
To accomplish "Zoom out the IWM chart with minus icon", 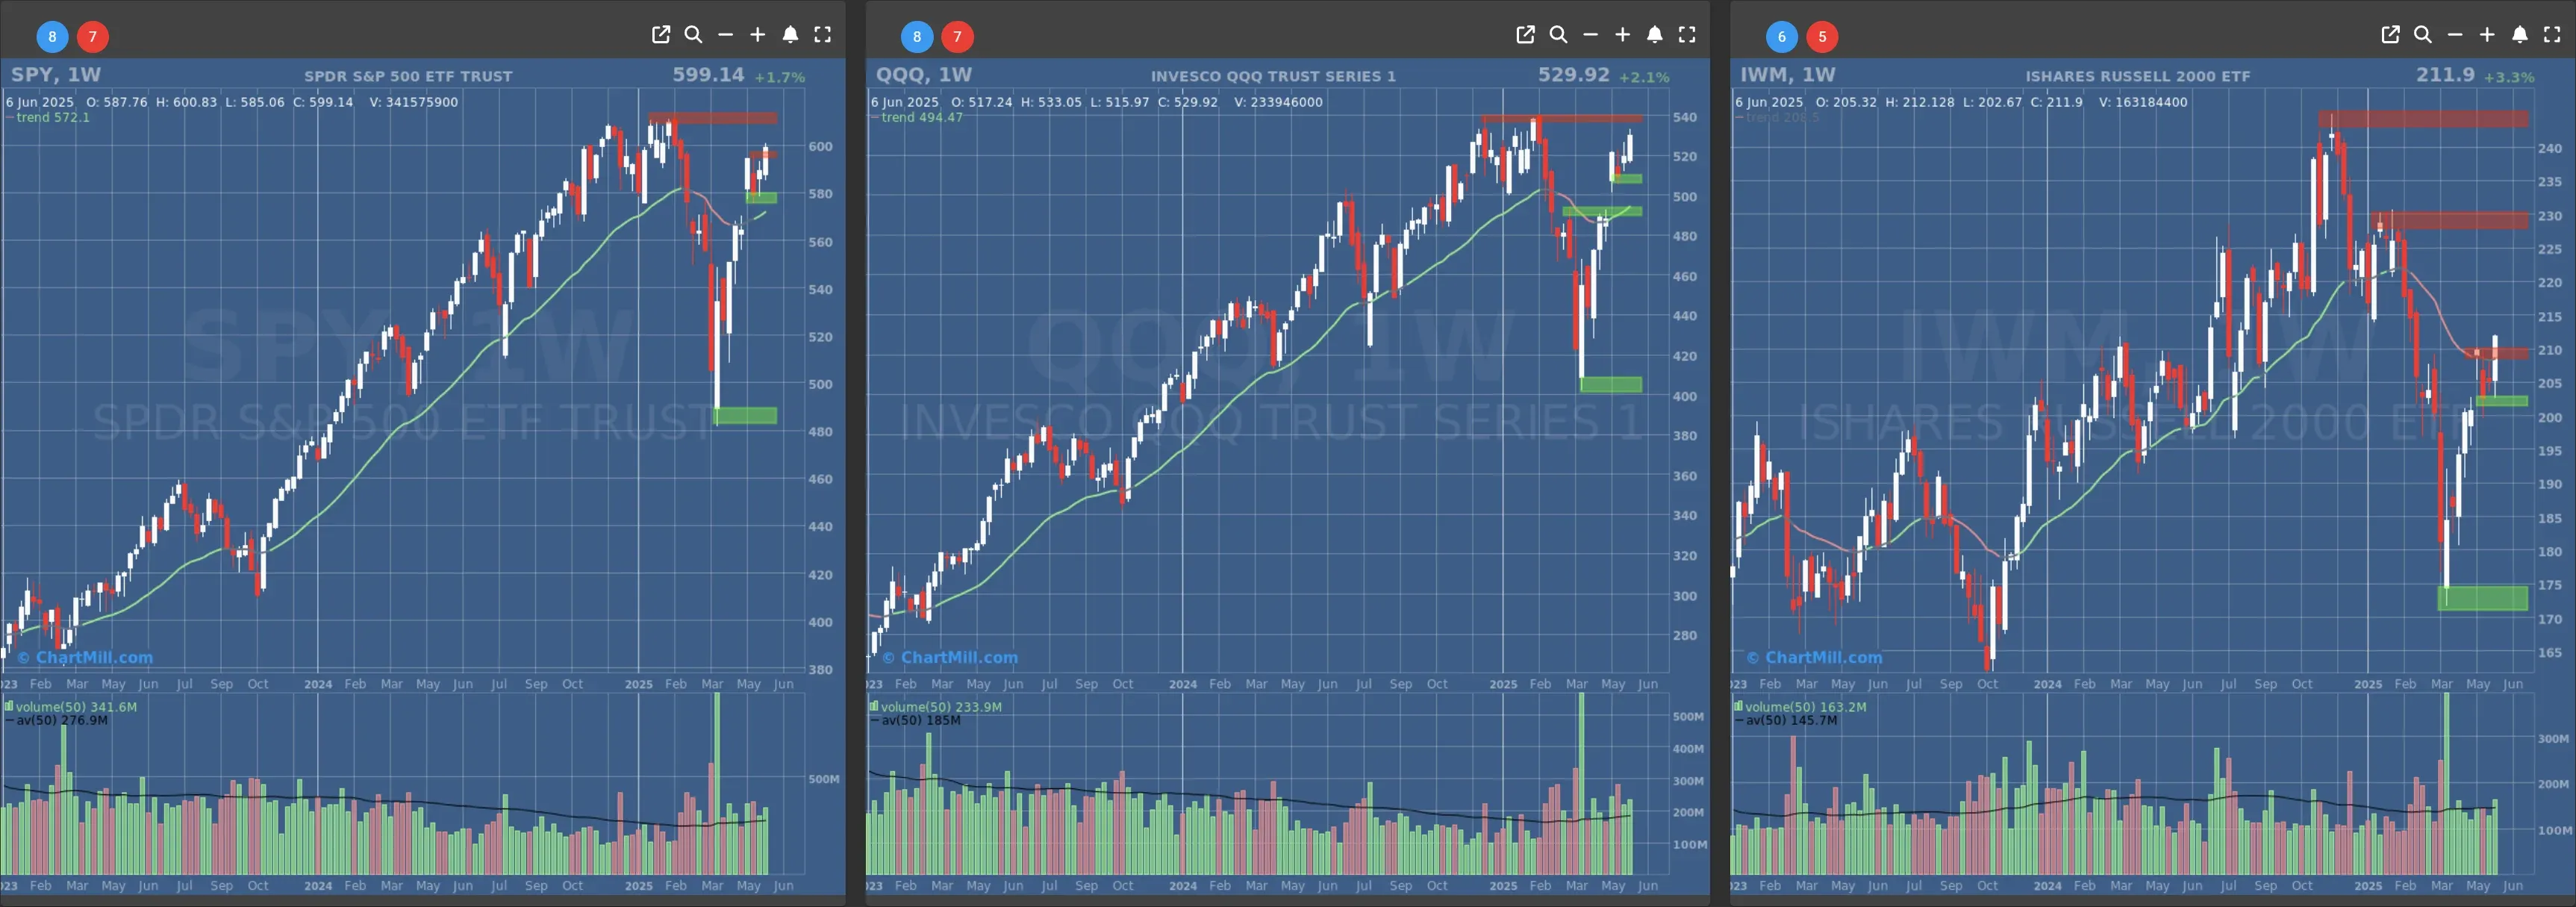I will 2455,35.
